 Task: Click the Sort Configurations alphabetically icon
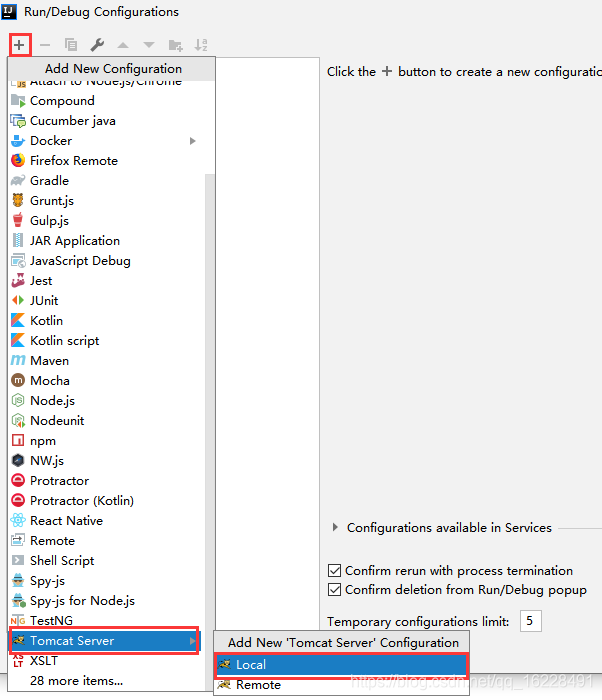coord(201,45)
